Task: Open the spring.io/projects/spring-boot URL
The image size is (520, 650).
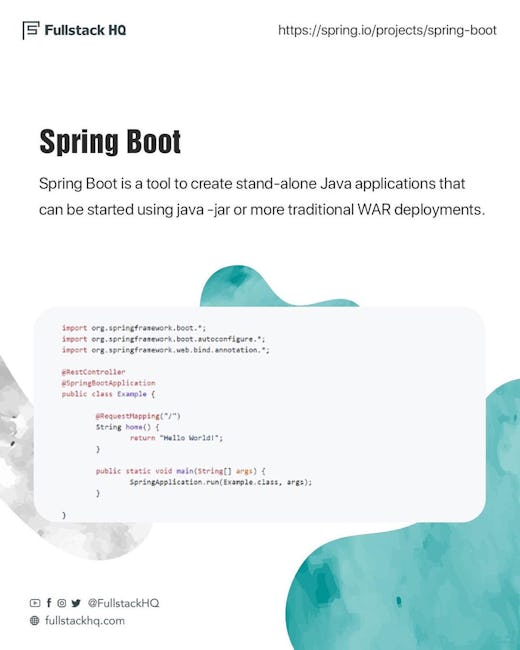Action: tap(387, 30)
